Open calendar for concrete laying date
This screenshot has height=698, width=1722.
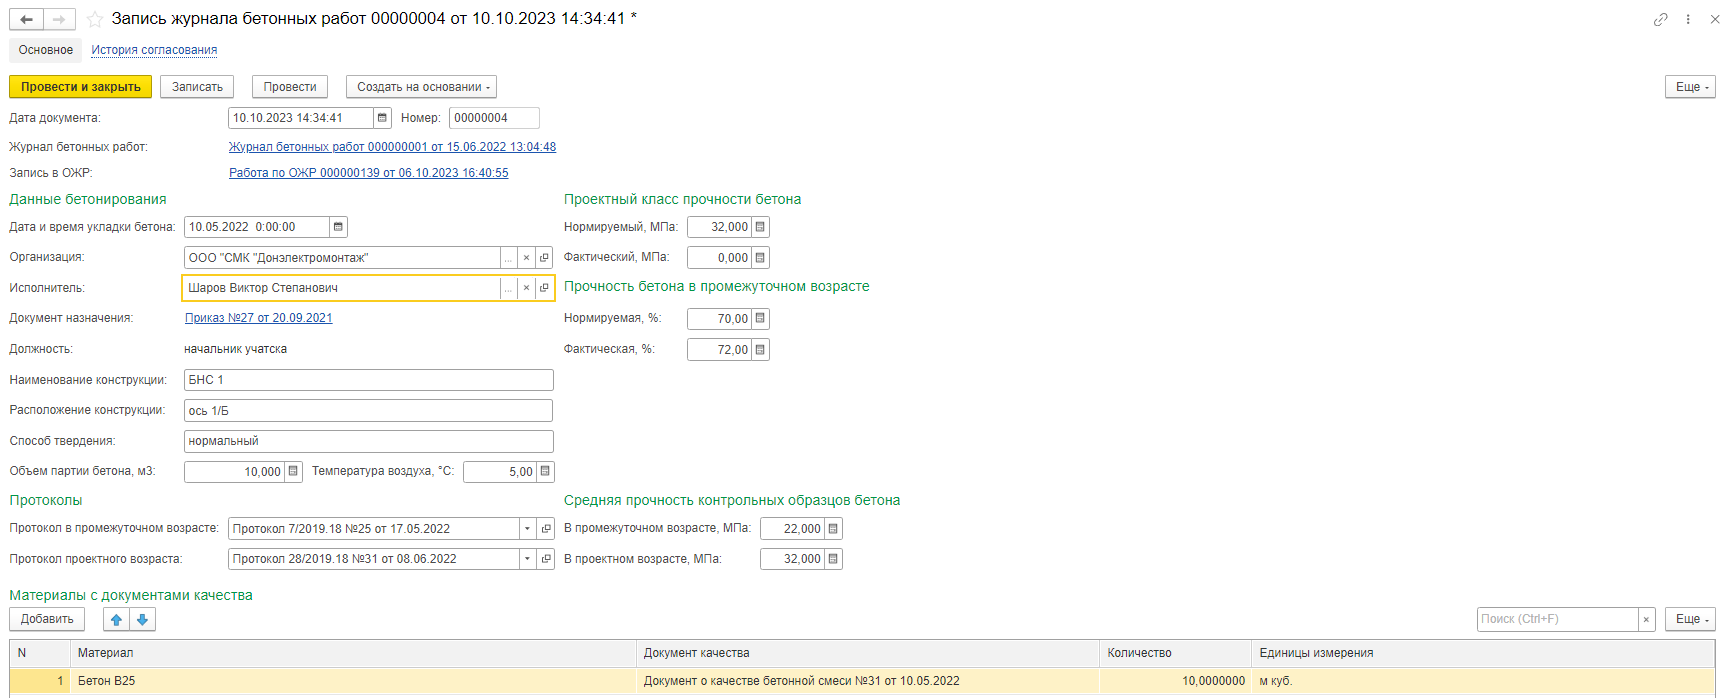pos(338,227)
